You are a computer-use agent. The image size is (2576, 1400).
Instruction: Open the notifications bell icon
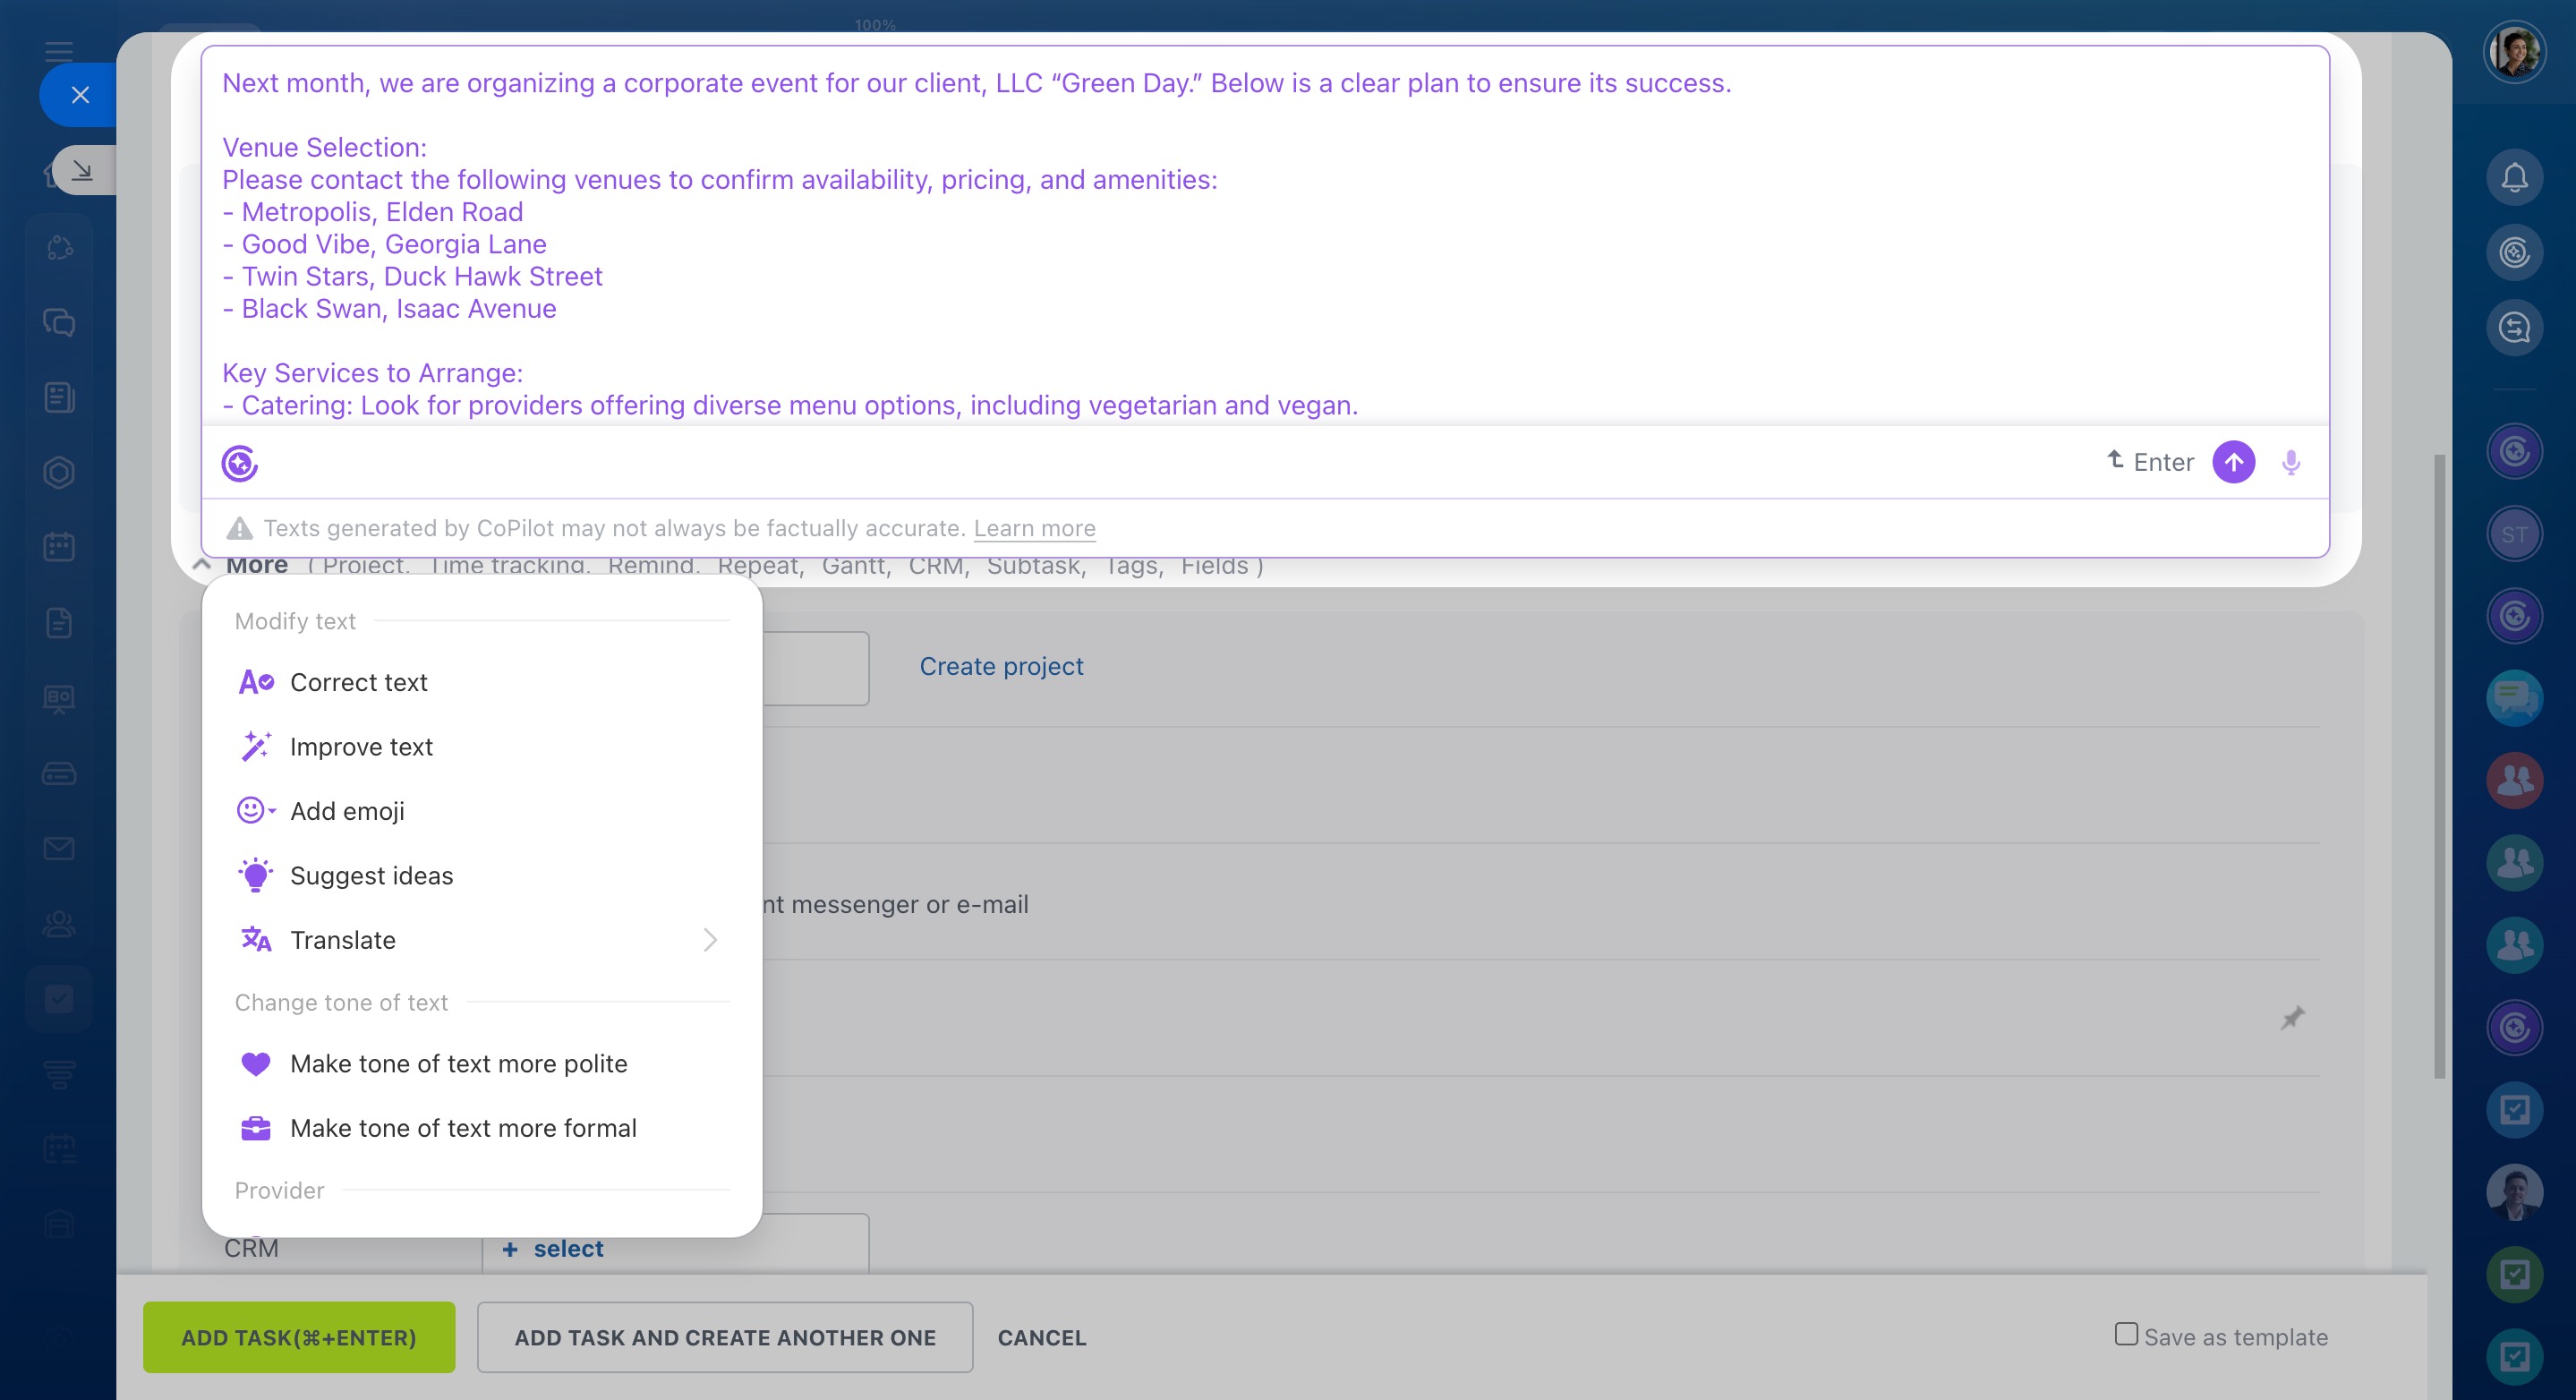coord(2514,178)
